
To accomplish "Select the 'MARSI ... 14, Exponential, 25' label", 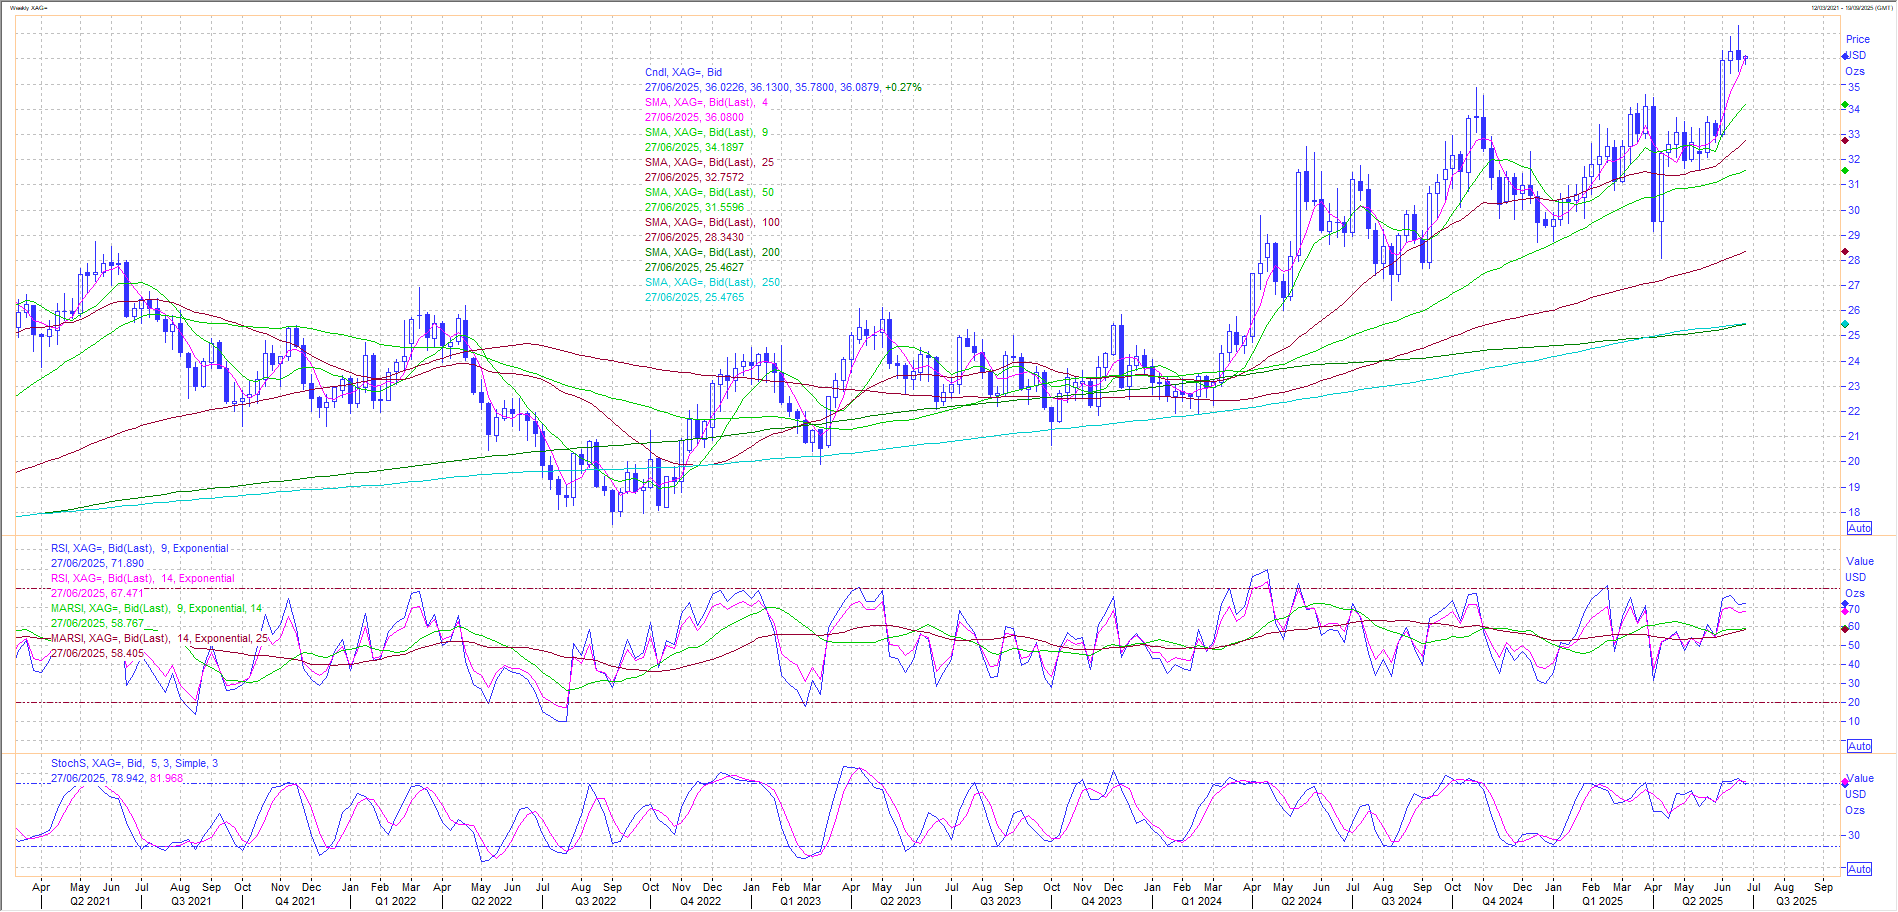I will click(160, 638).
